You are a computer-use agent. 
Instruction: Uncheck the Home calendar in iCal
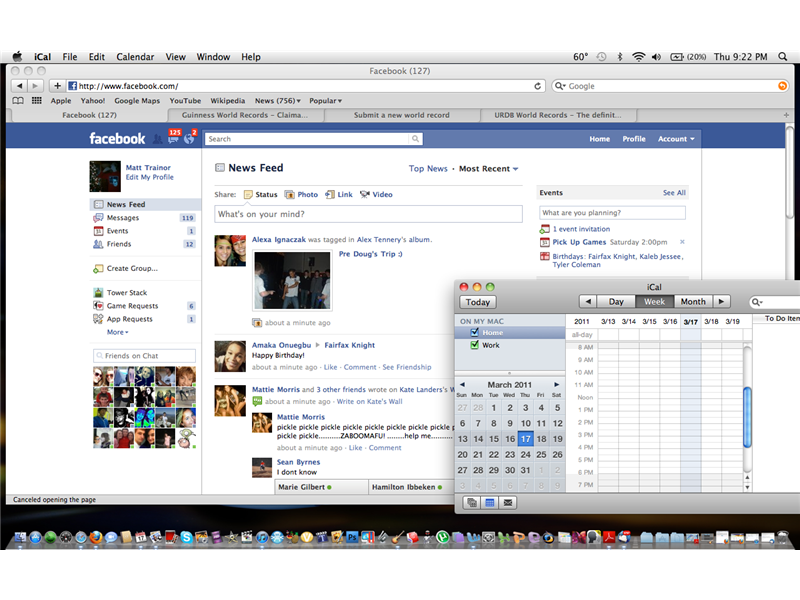(473, 330)
